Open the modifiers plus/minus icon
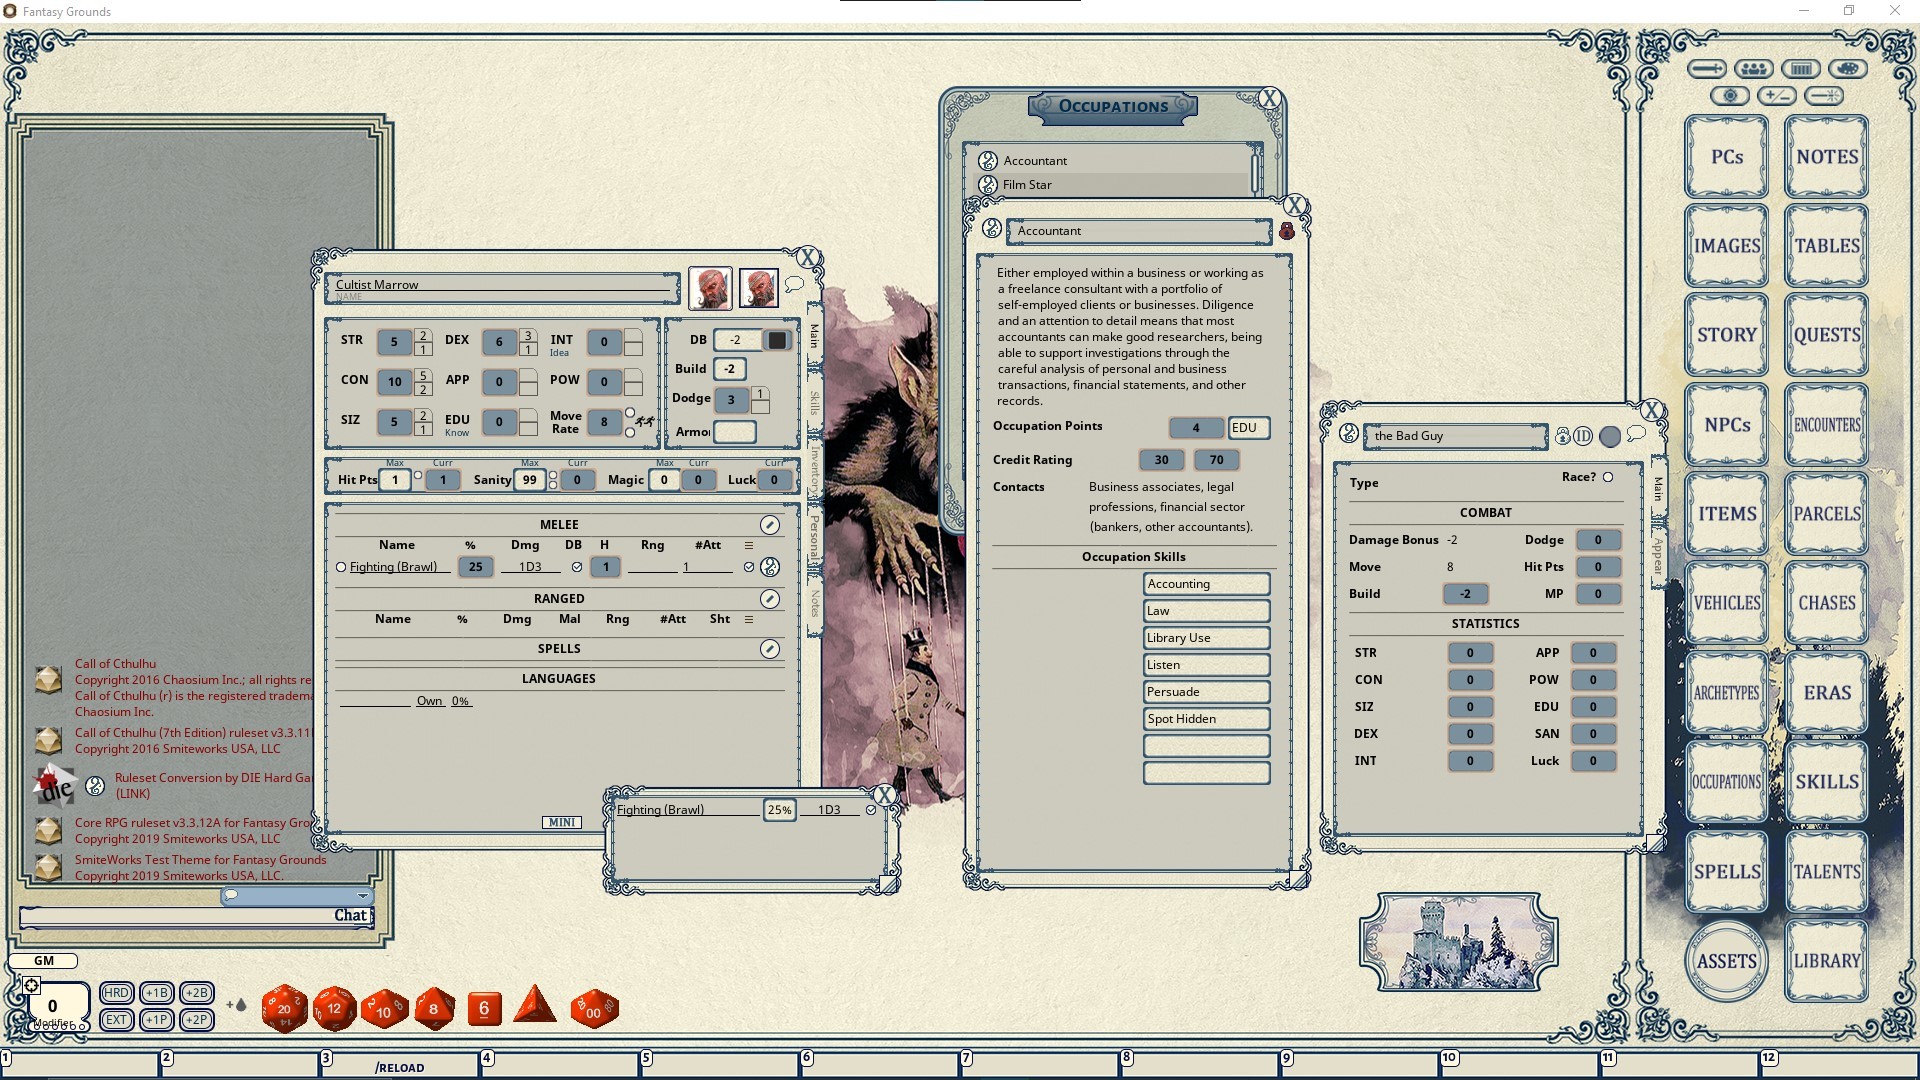This screenshot has height=1080, width=1920. coord(1776,95)
